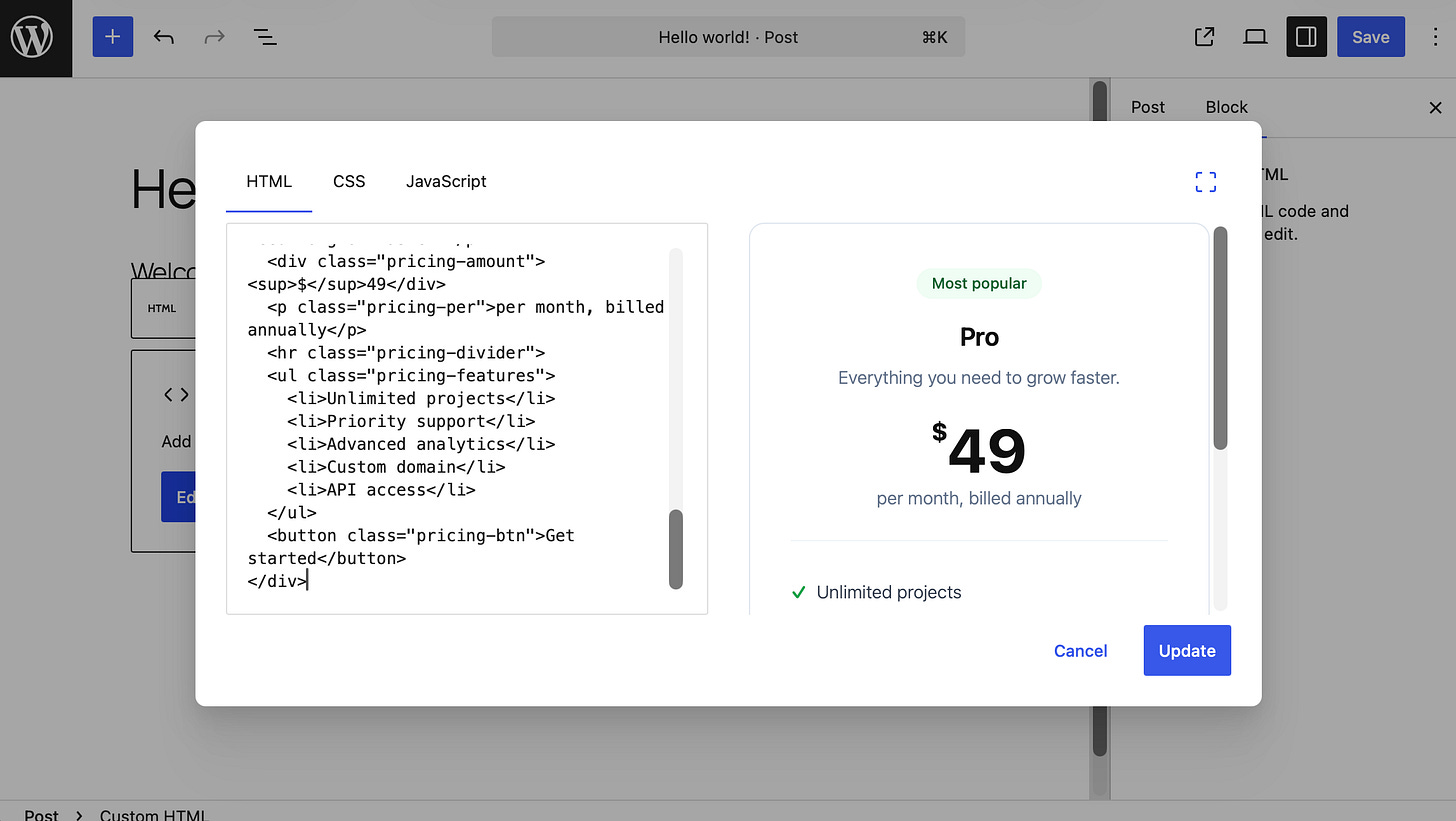
Task: Click the WordPress logo icon
Action: [x=32, y=37]
